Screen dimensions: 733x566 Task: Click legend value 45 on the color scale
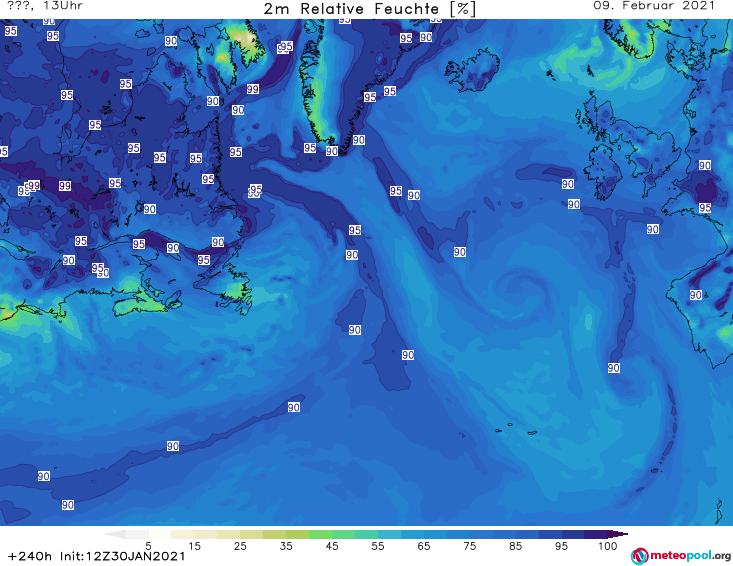click(332, 546)
